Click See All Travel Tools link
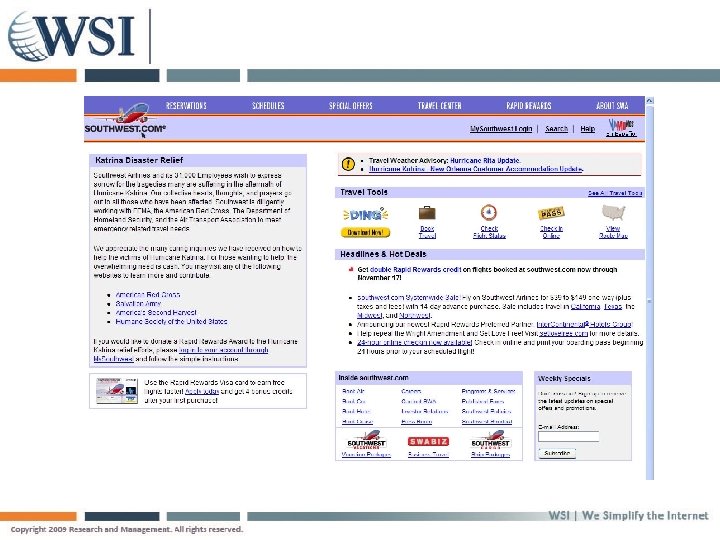 [x=615, y=193]
